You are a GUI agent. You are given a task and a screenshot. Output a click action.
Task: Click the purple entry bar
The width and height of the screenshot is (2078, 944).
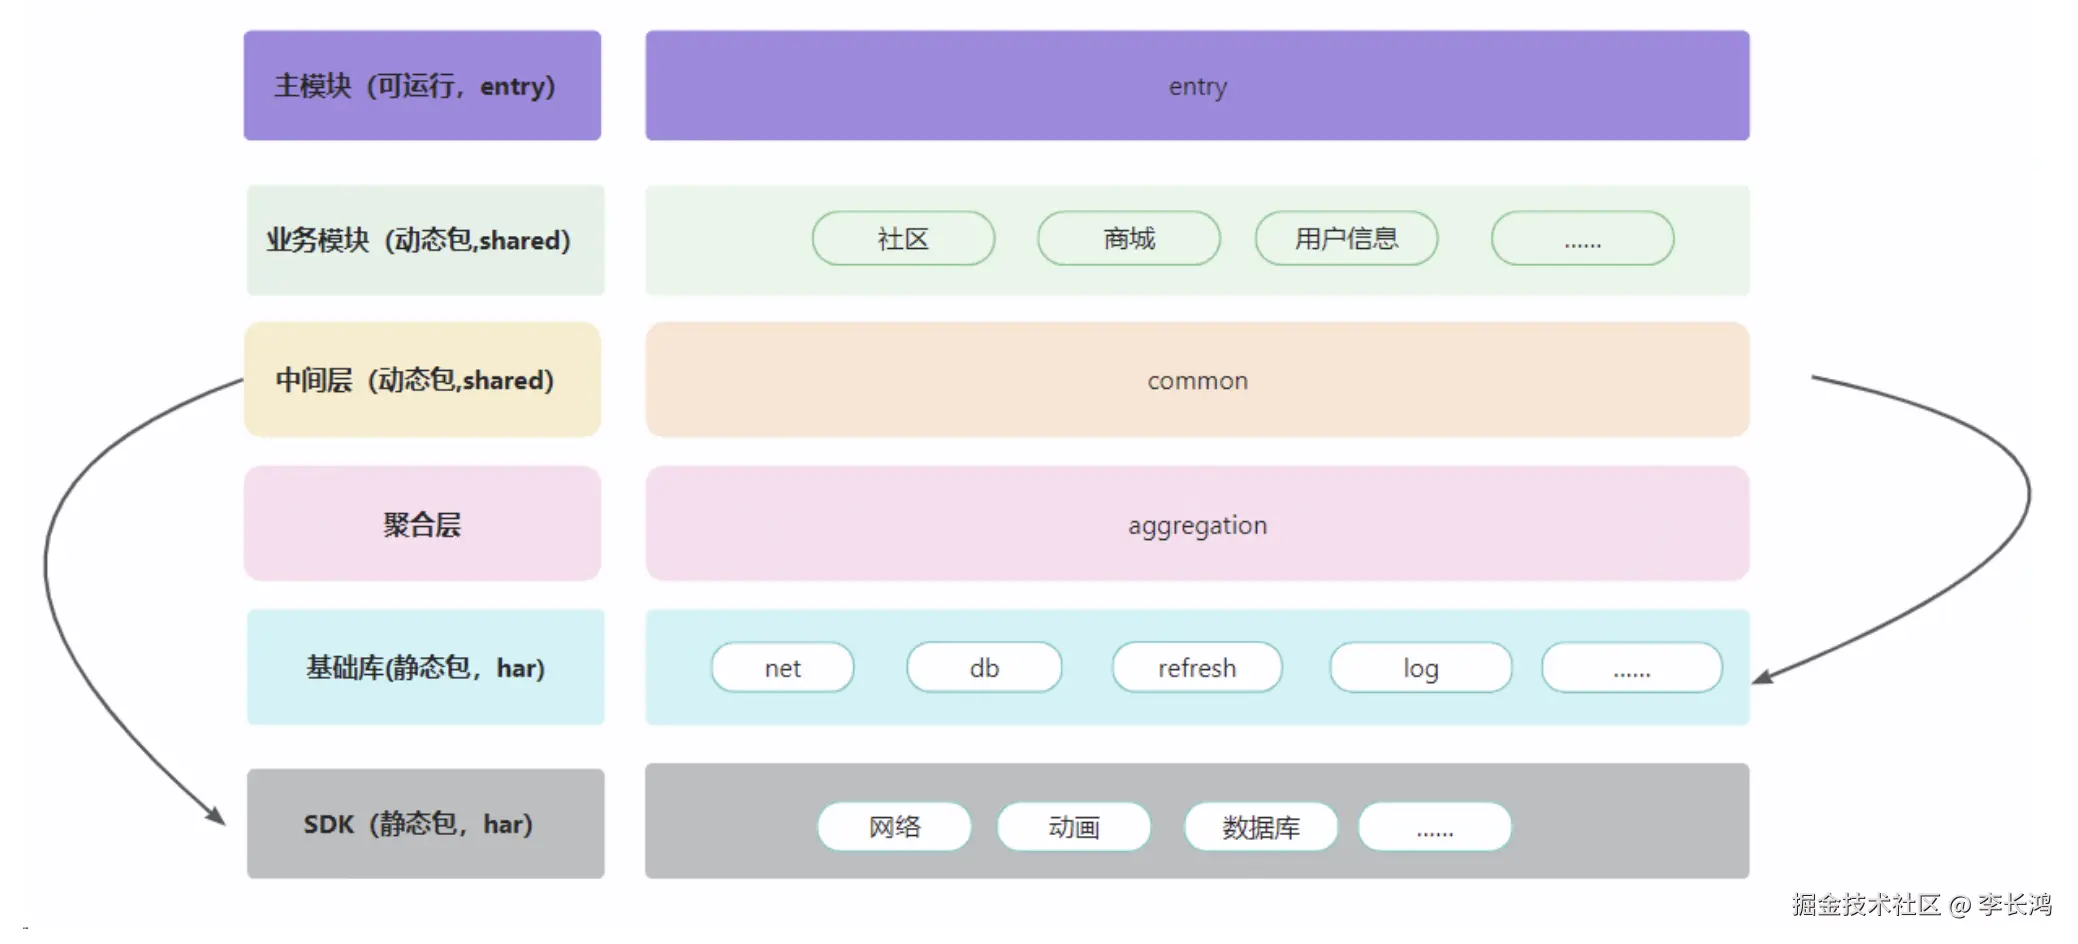[1197, 86]
